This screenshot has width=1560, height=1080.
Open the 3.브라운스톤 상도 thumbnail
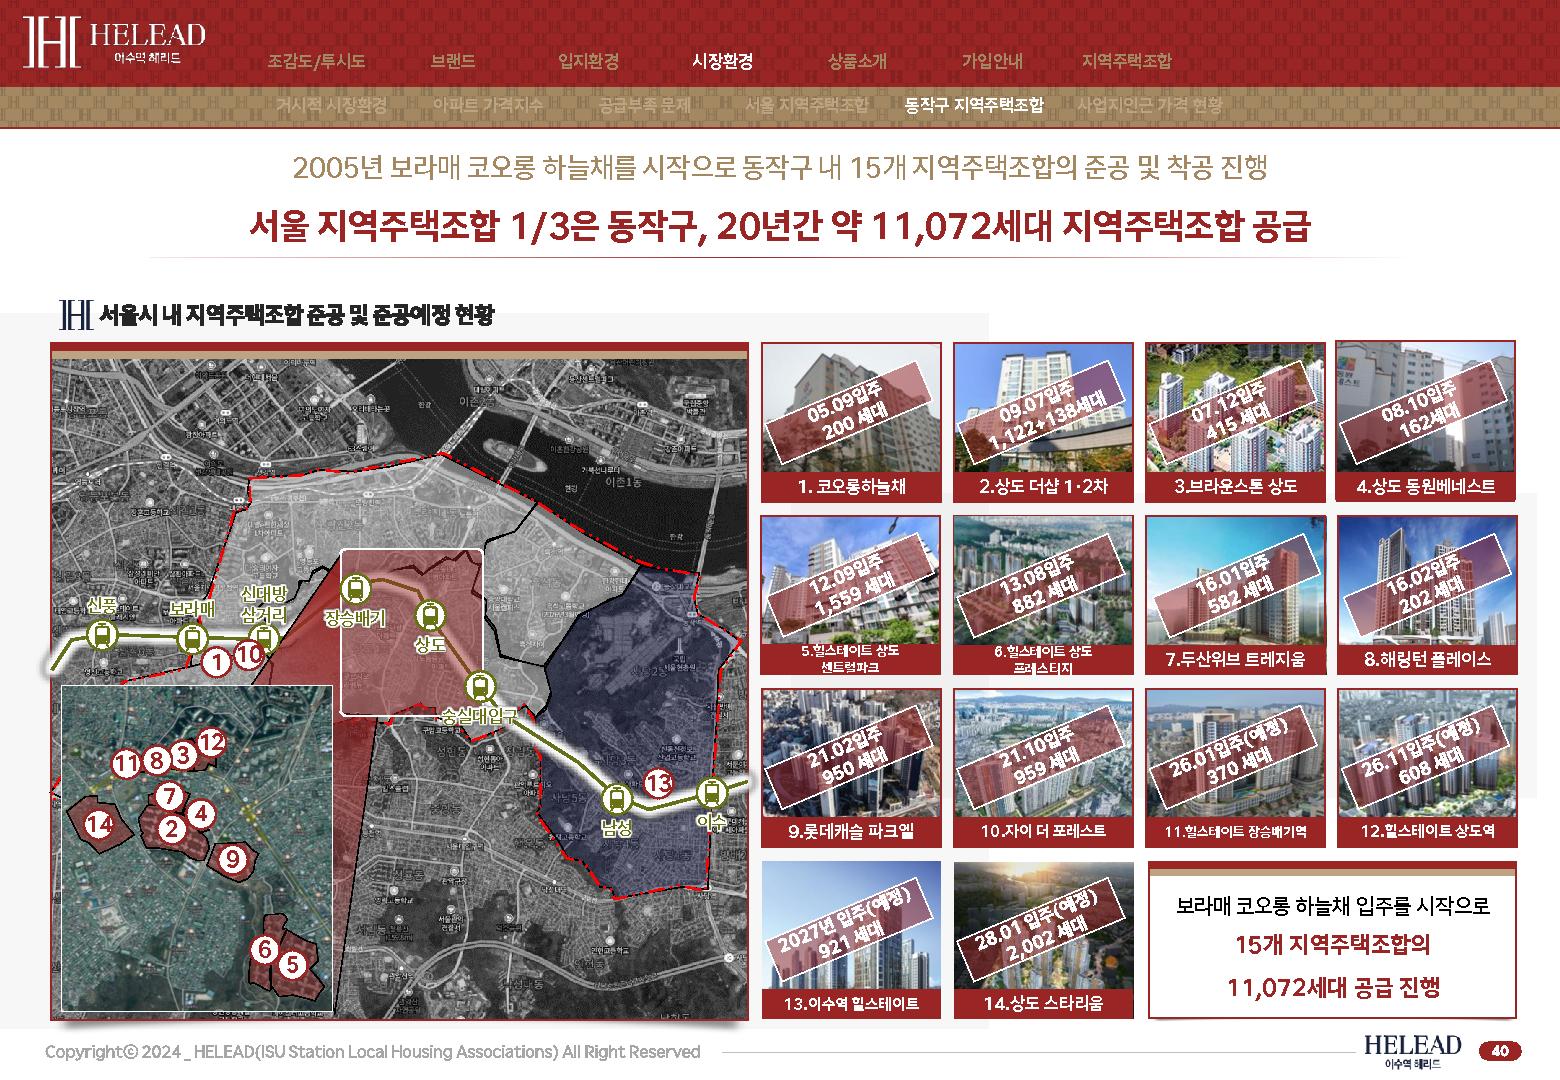pos(1235,421)
